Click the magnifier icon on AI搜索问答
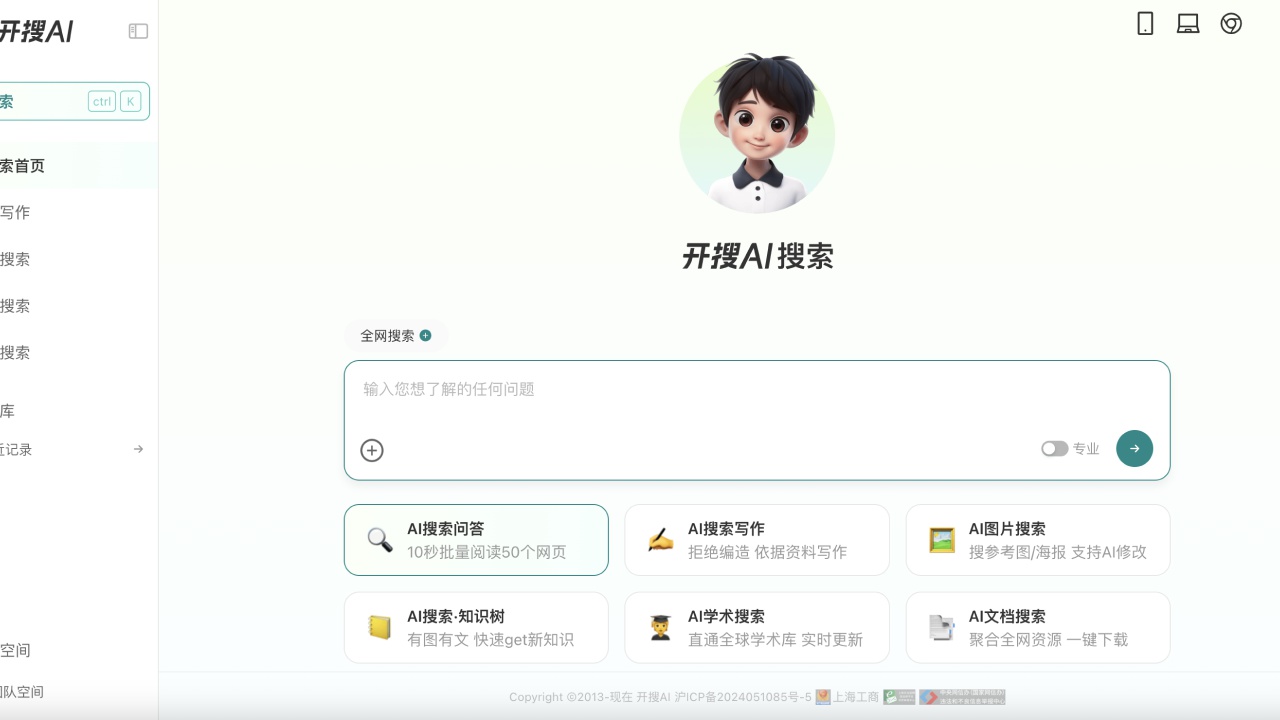 tap(380, 540)
